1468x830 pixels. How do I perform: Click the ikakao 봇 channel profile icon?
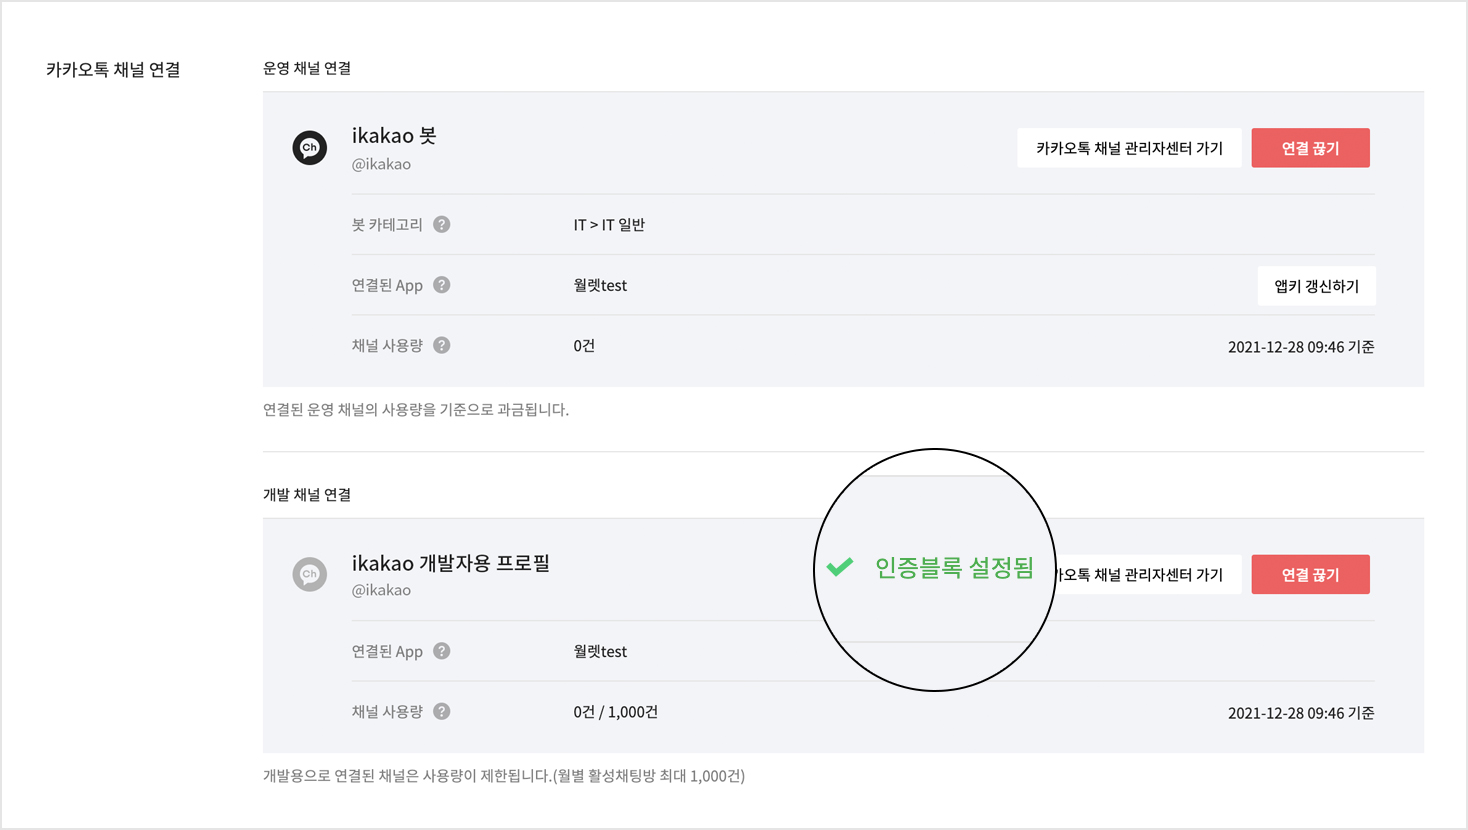310,148
